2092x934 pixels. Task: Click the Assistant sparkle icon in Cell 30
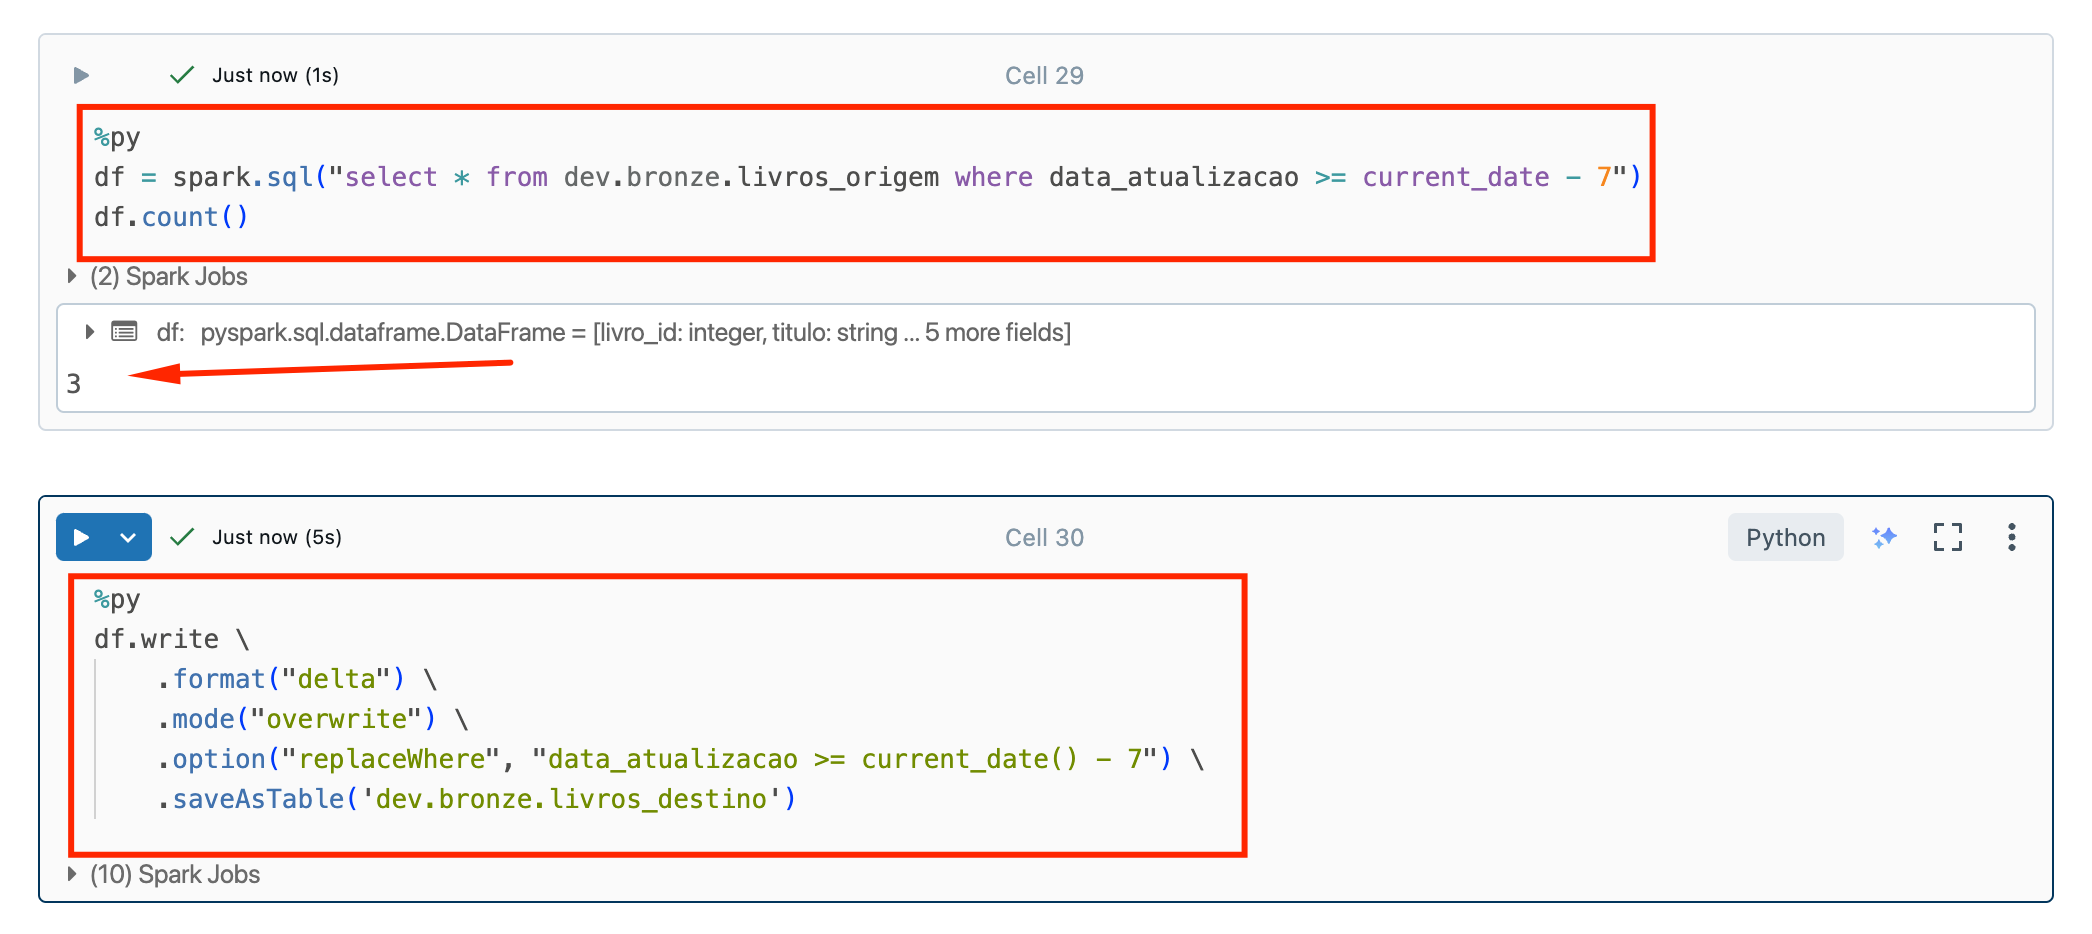pyautogui.click(x=1884, y=537)
